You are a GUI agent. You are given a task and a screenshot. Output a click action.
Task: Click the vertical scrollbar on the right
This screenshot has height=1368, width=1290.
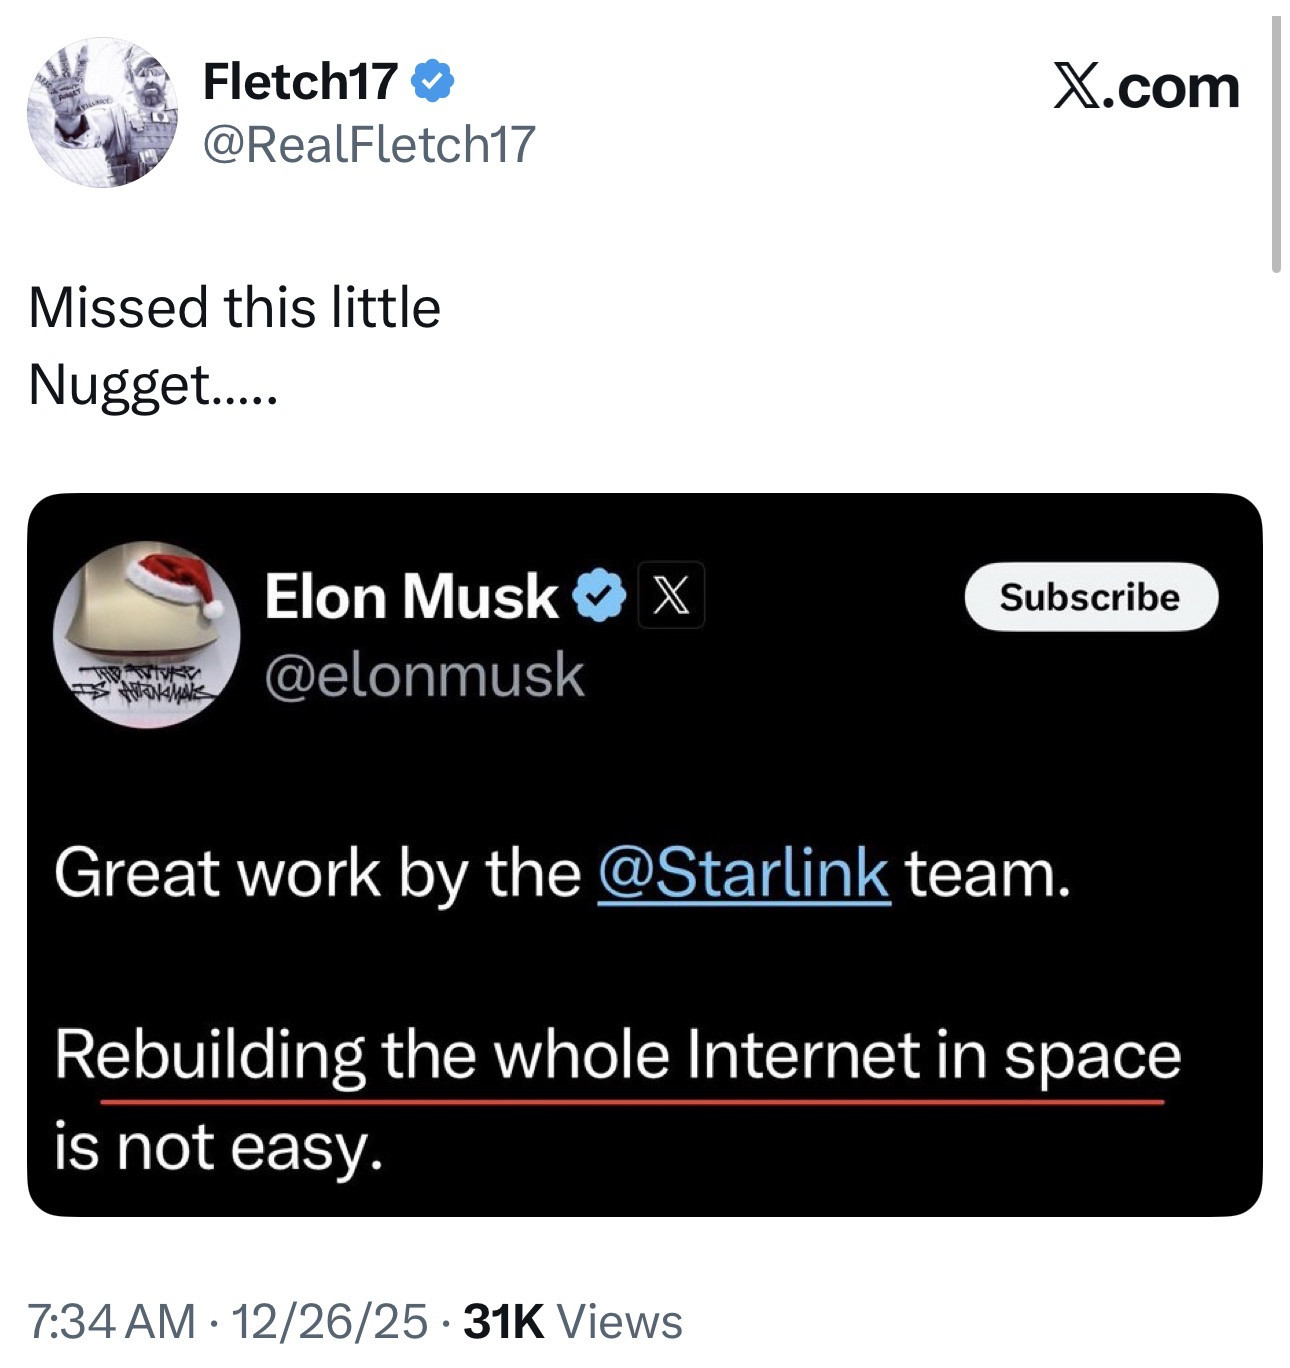coord(1276,145)
